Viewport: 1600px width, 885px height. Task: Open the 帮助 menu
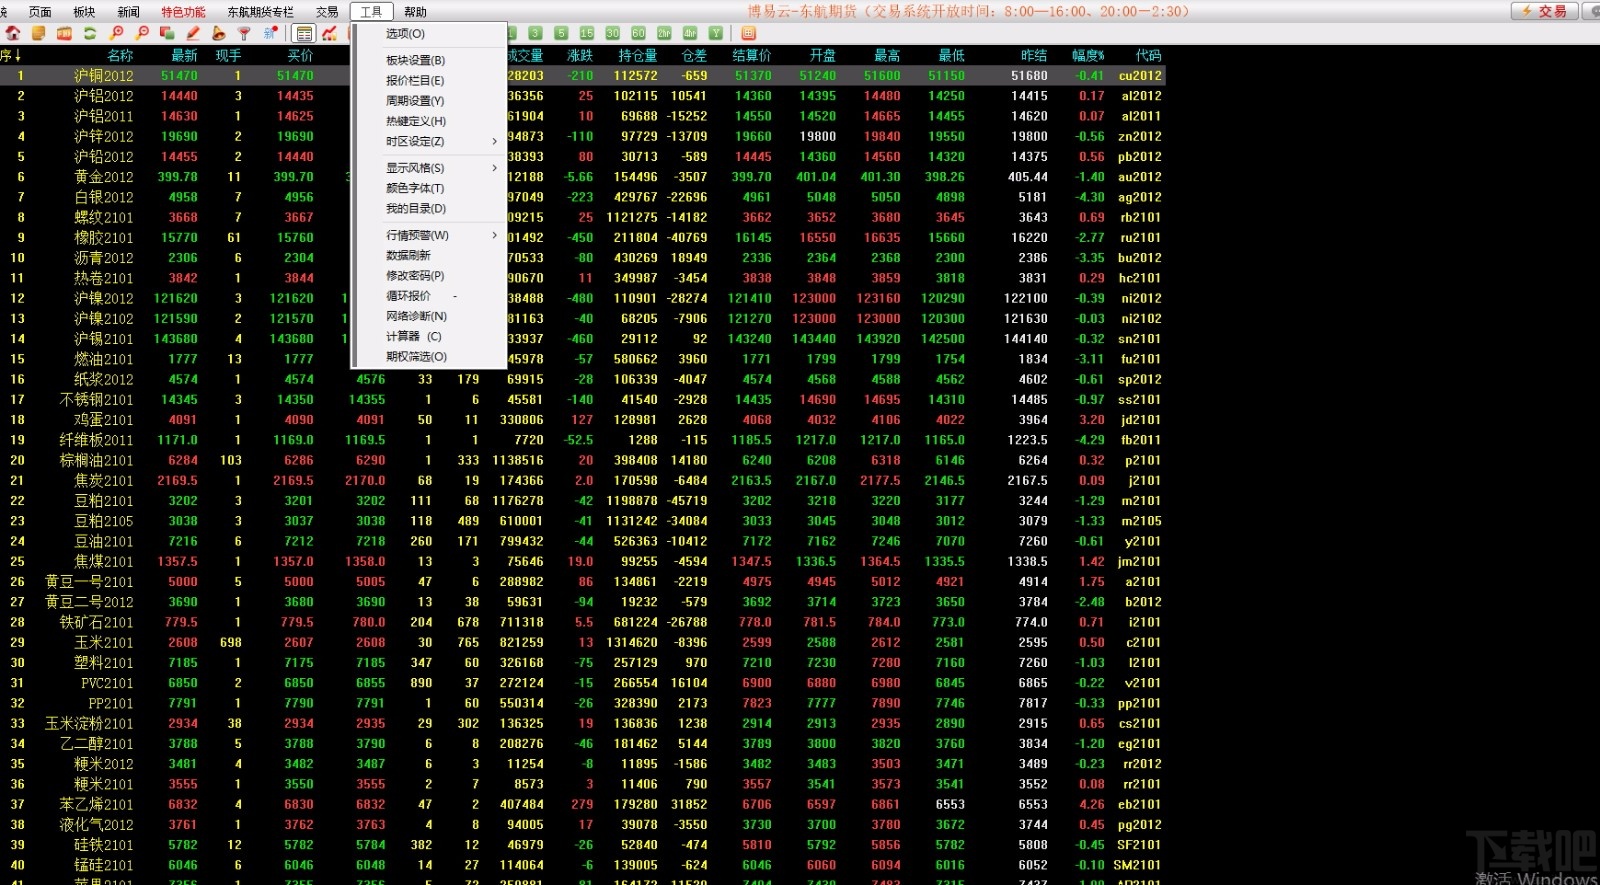[415, 12]
